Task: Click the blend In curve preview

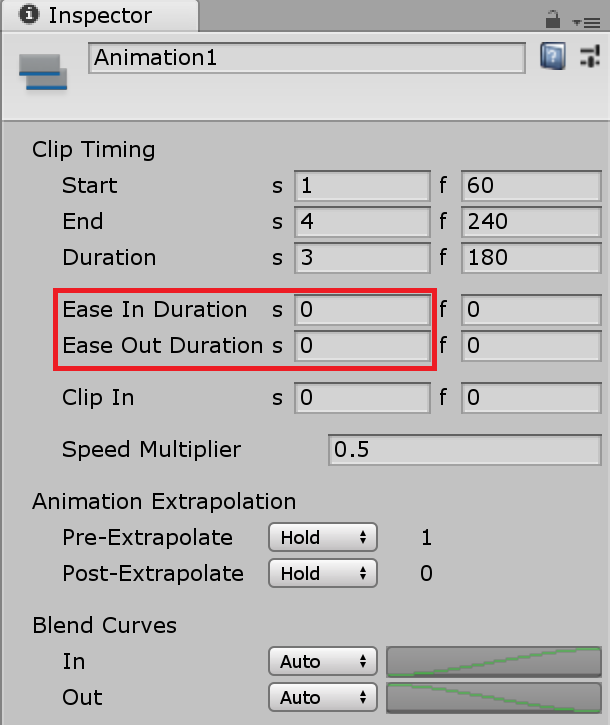Action: pyautogui.click(x=494, y=661)
